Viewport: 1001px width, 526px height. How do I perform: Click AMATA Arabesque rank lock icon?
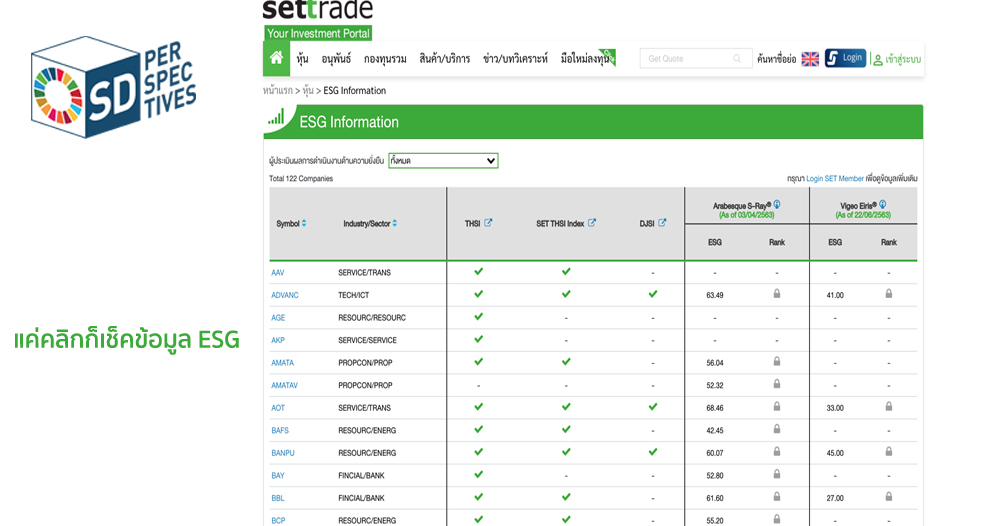(x=777, y=361)
